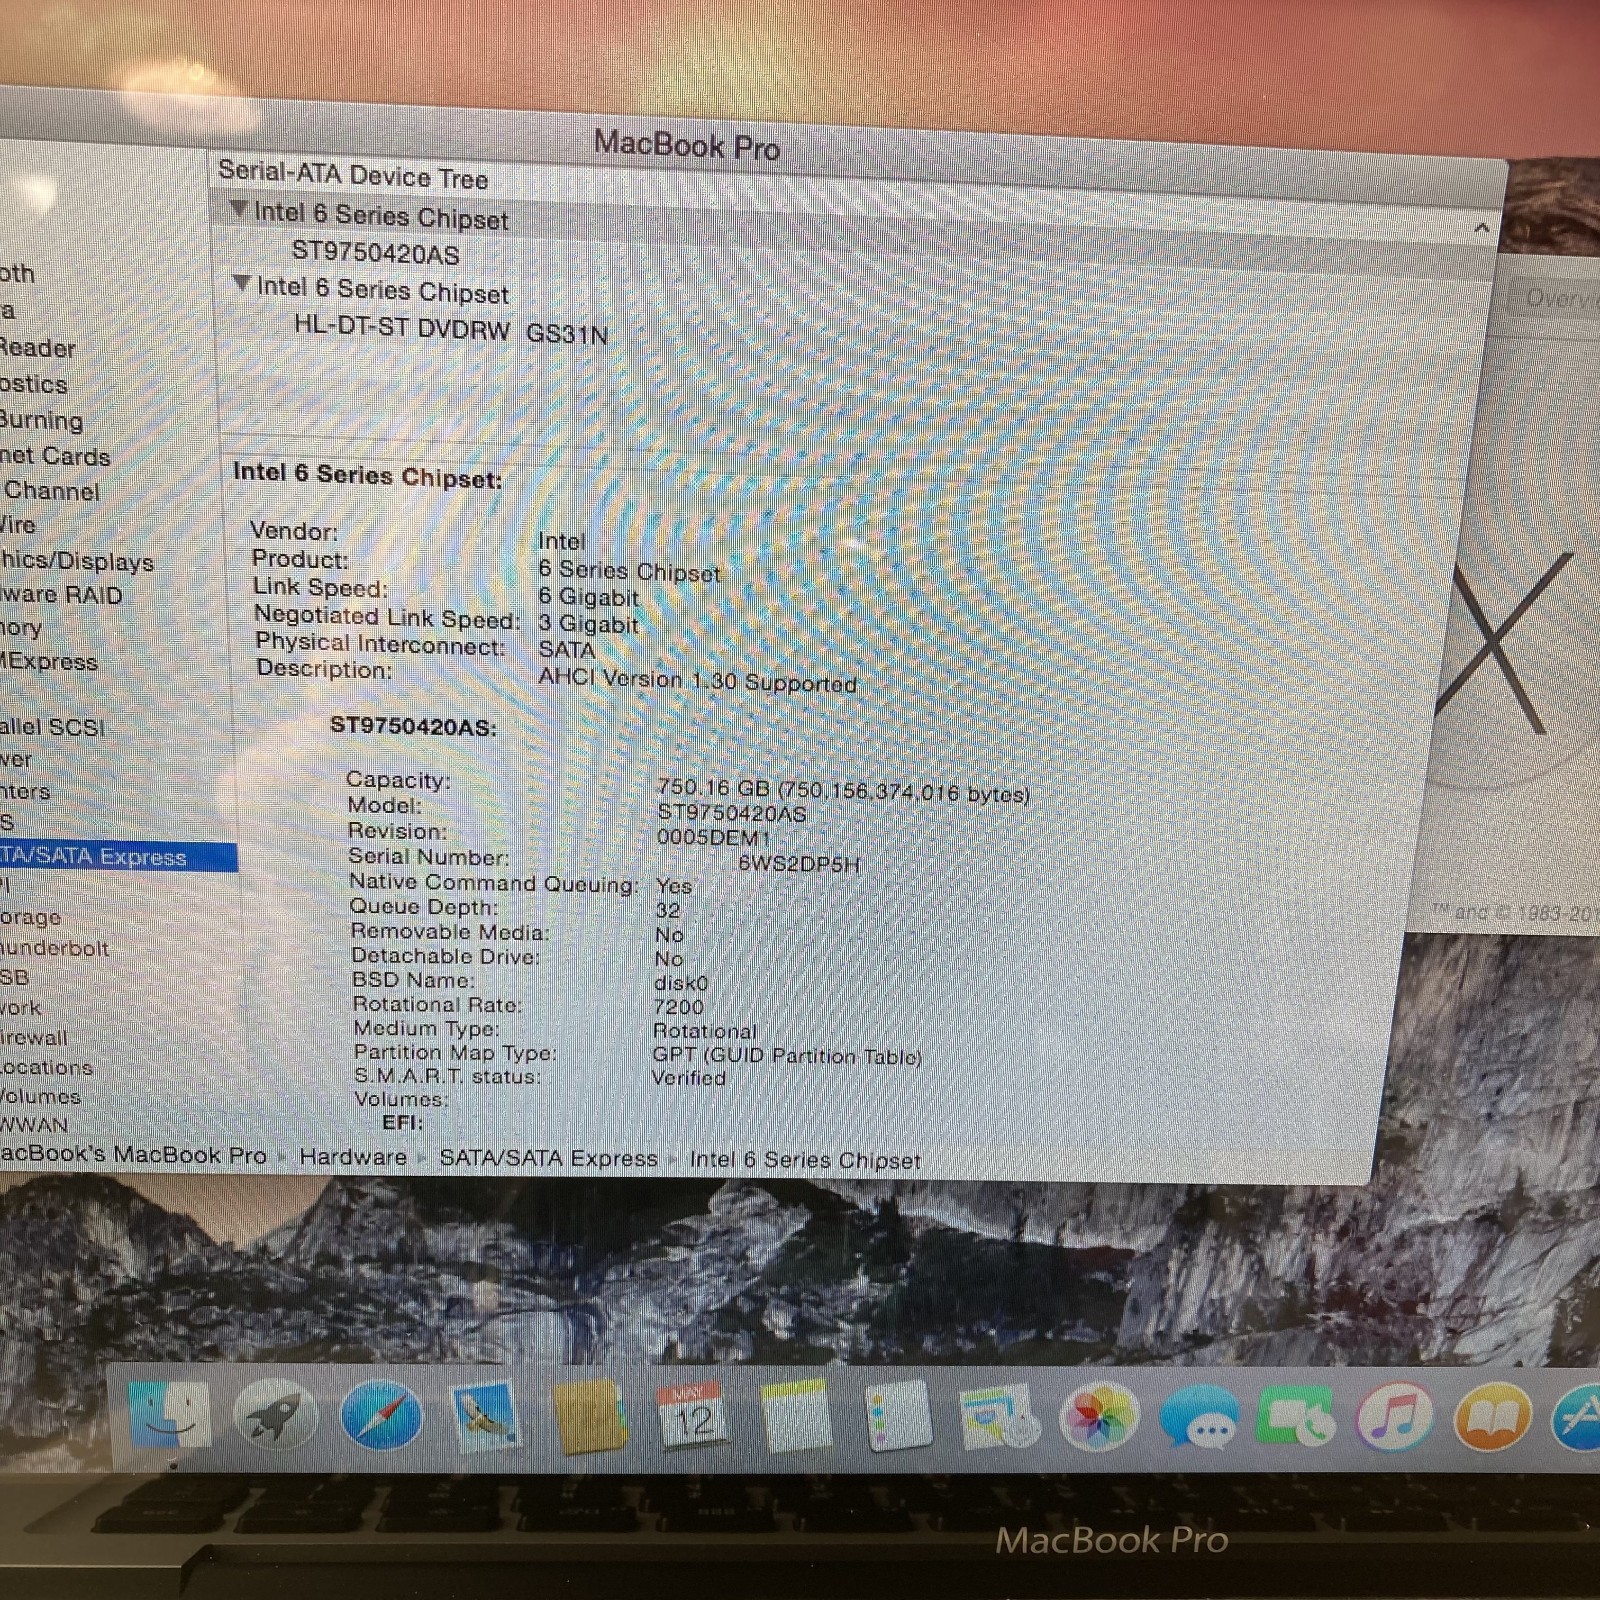Open iTunes music note icon in Dock

point(1395,1417)
